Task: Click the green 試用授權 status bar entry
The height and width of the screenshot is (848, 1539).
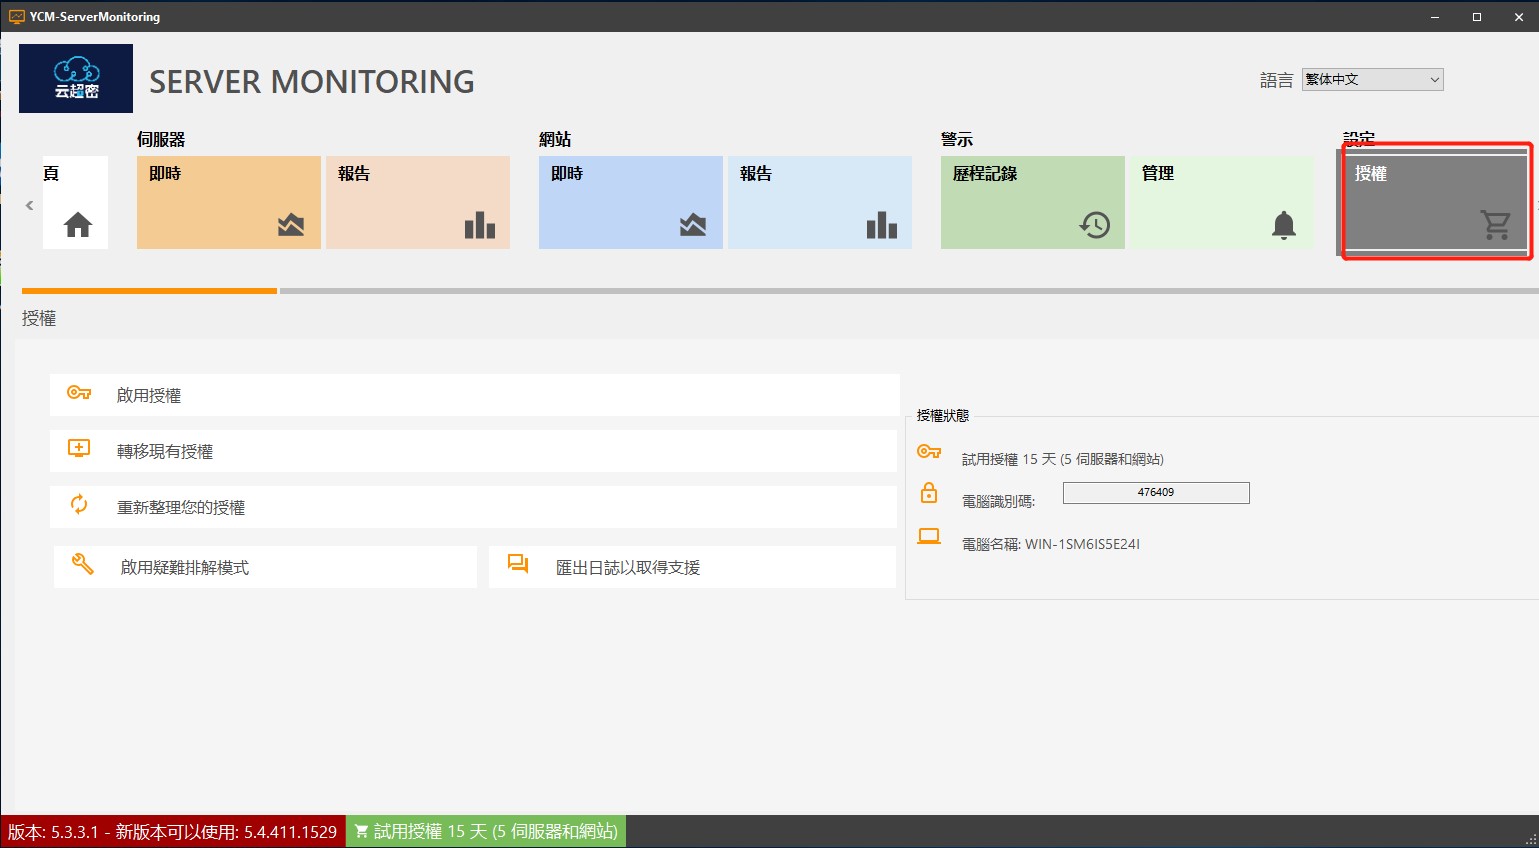Action: 486,832
